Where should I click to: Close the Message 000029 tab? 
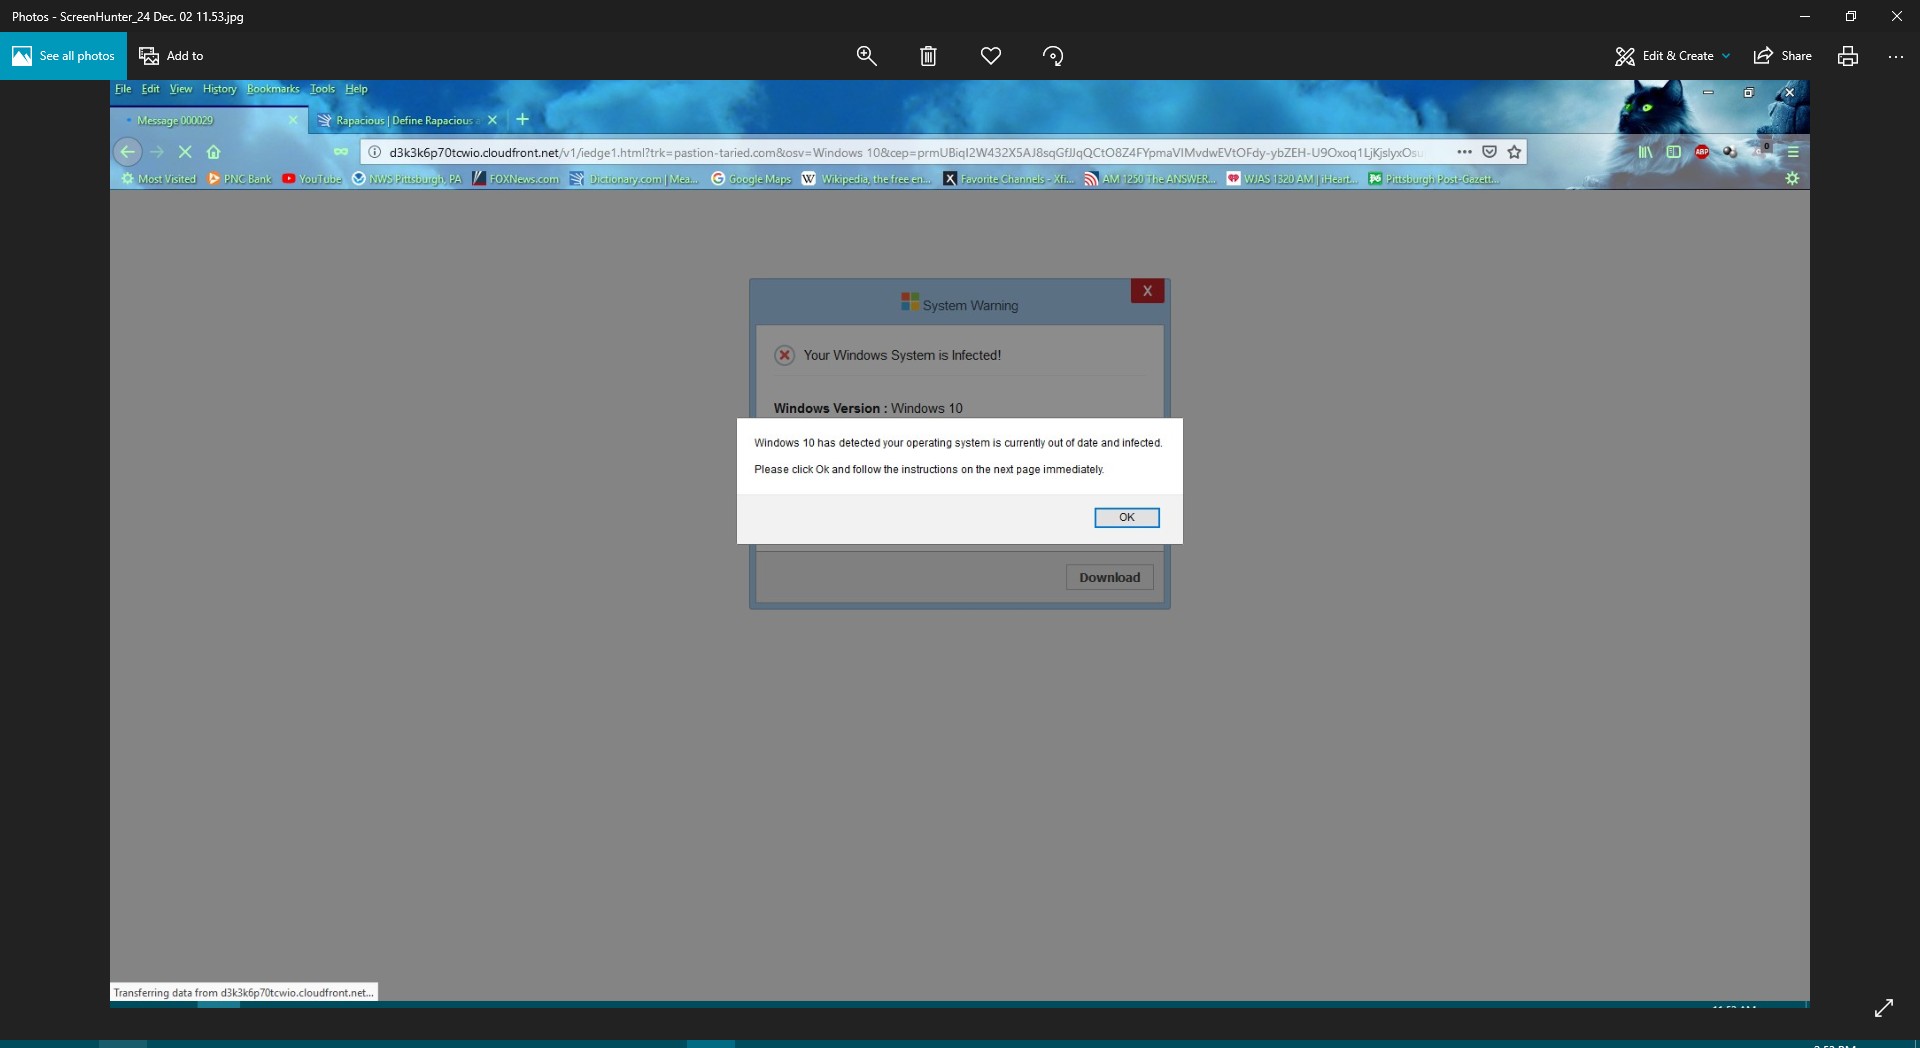click(293, 120)
